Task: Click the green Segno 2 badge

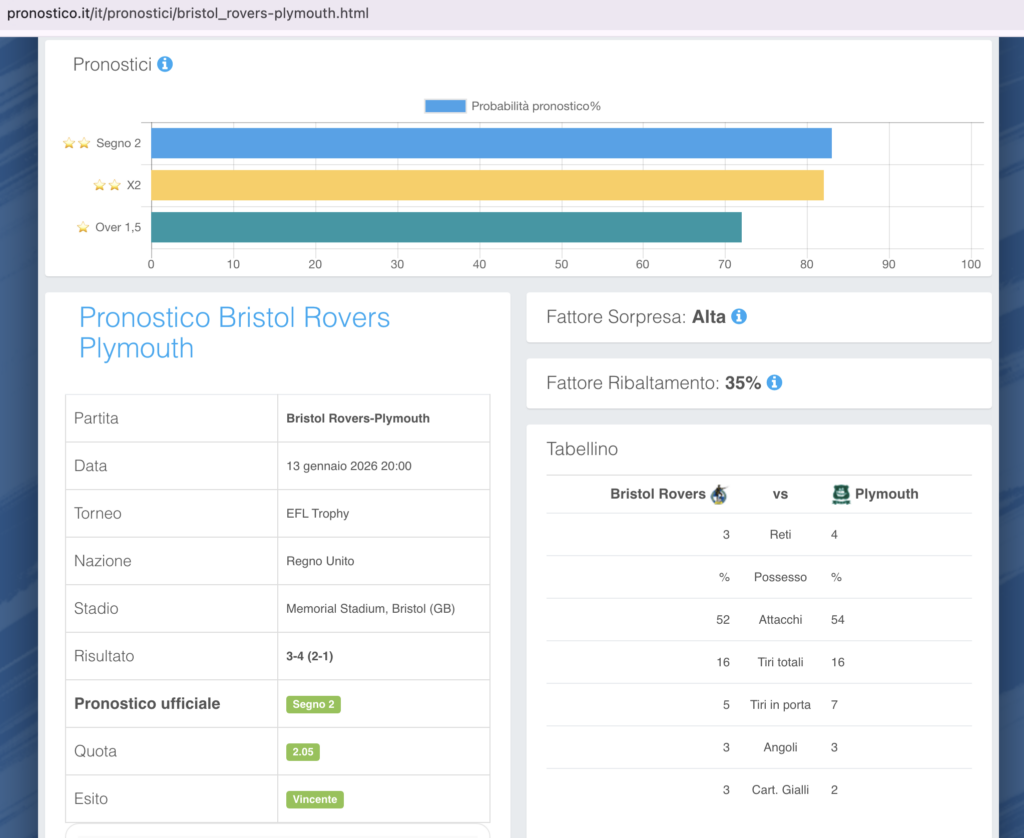Action: click(313, 704)
